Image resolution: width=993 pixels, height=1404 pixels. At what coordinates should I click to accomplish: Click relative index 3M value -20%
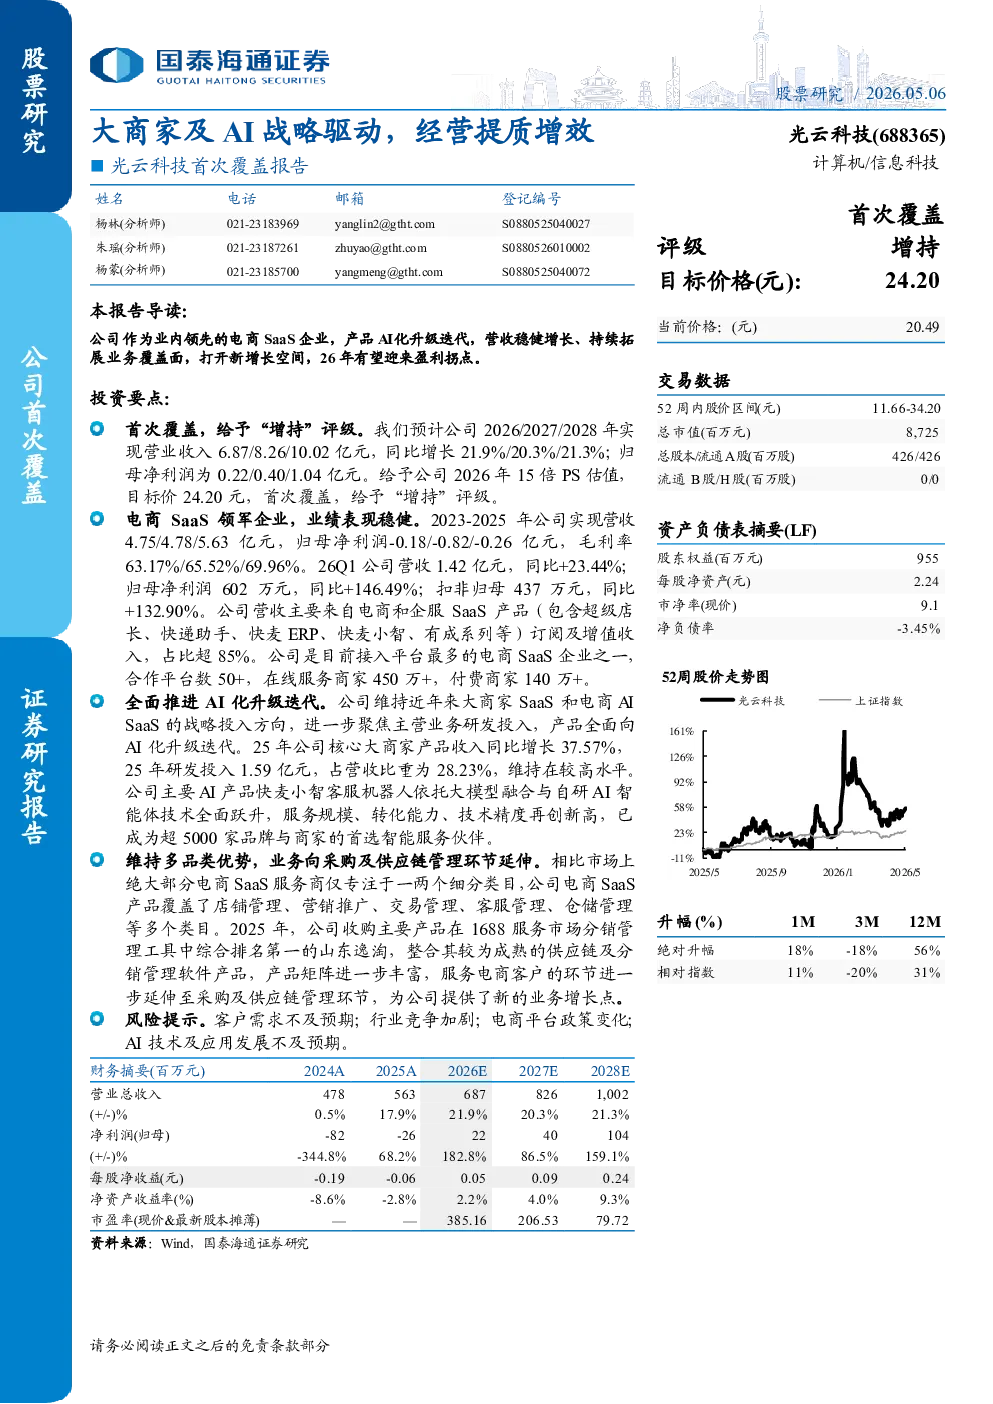tap(862, 972)
